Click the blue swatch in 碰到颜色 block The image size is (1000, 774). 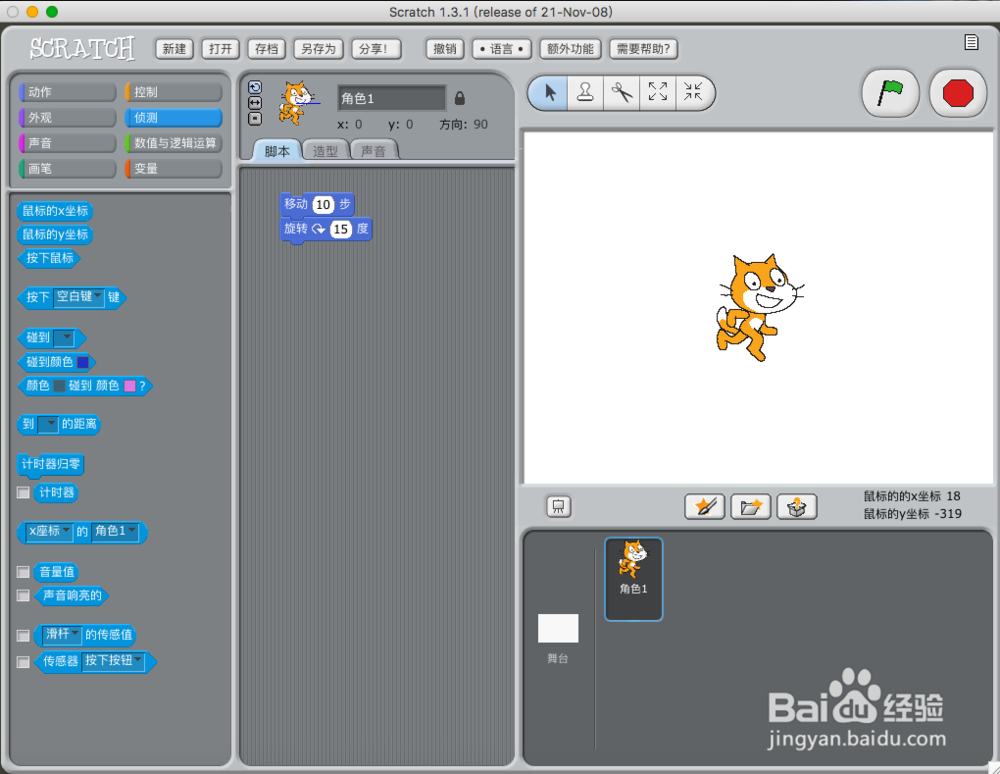(x=83, y=363)
